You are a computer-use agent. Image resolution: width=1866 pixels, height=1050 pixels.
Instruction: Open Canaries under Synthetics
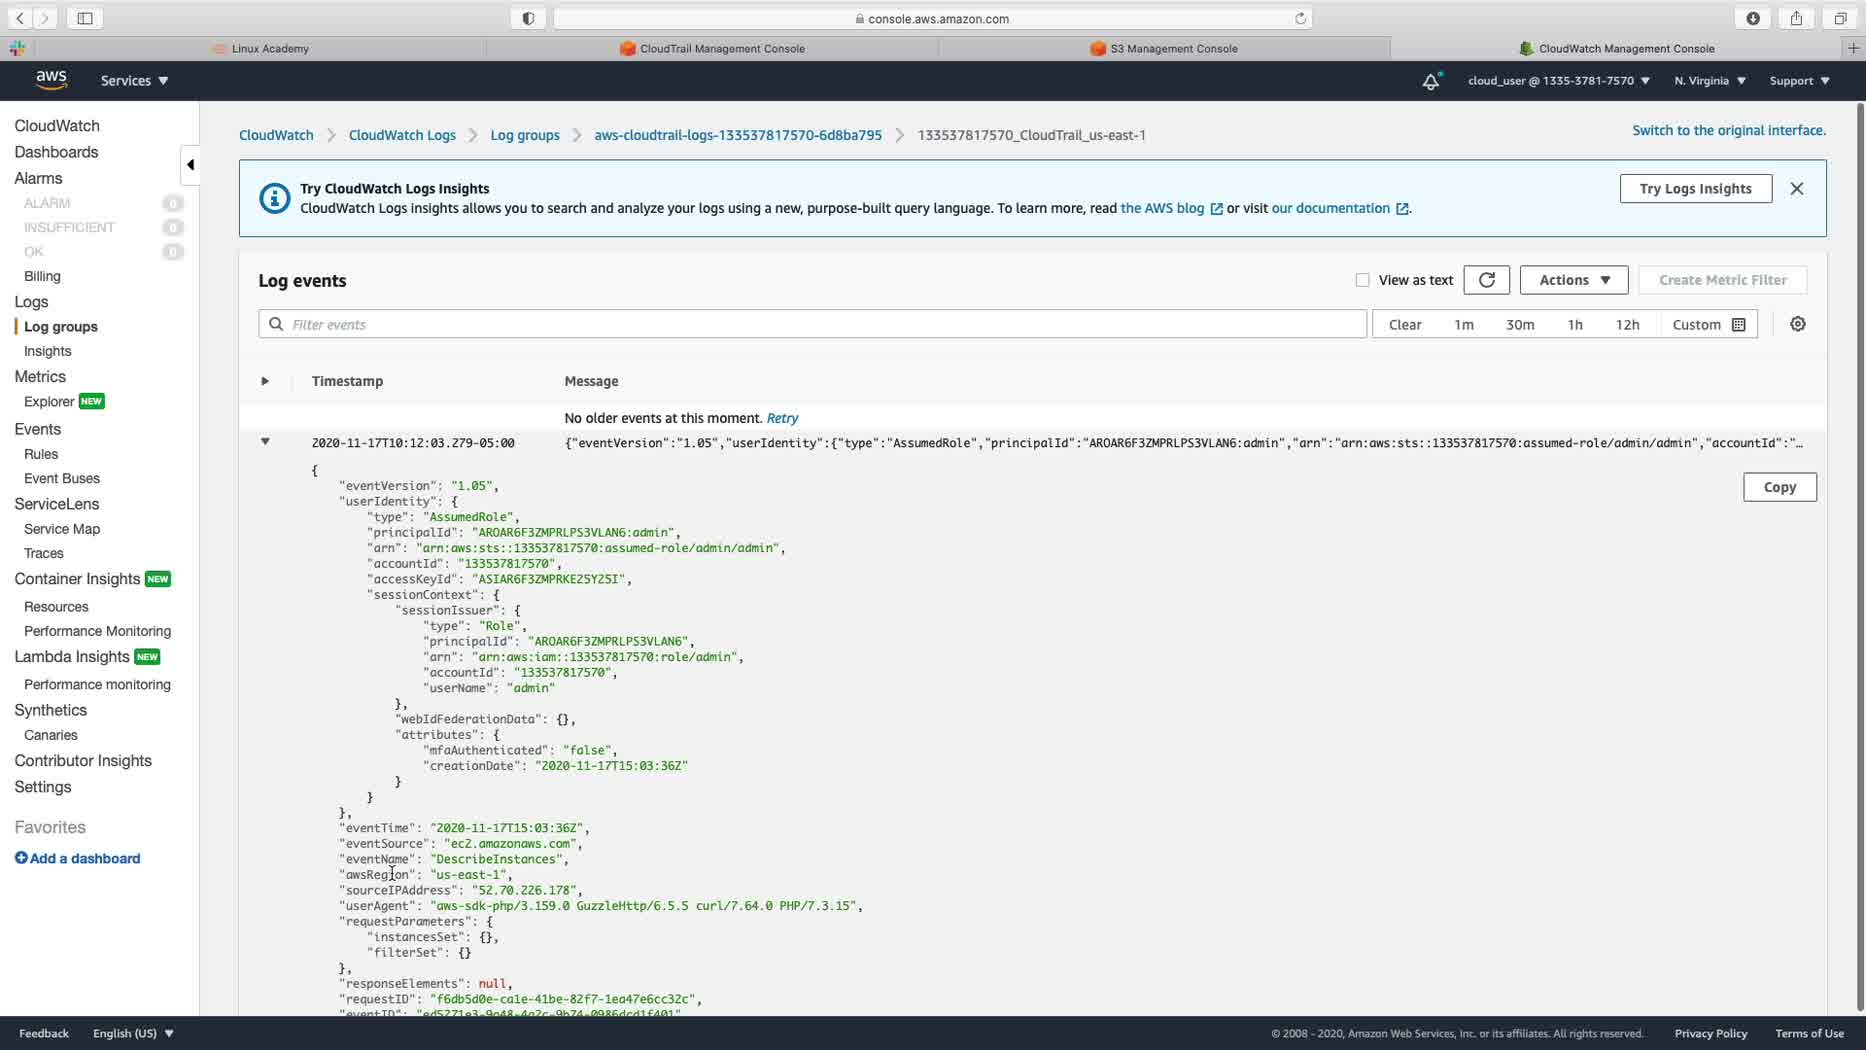point(51,735)
